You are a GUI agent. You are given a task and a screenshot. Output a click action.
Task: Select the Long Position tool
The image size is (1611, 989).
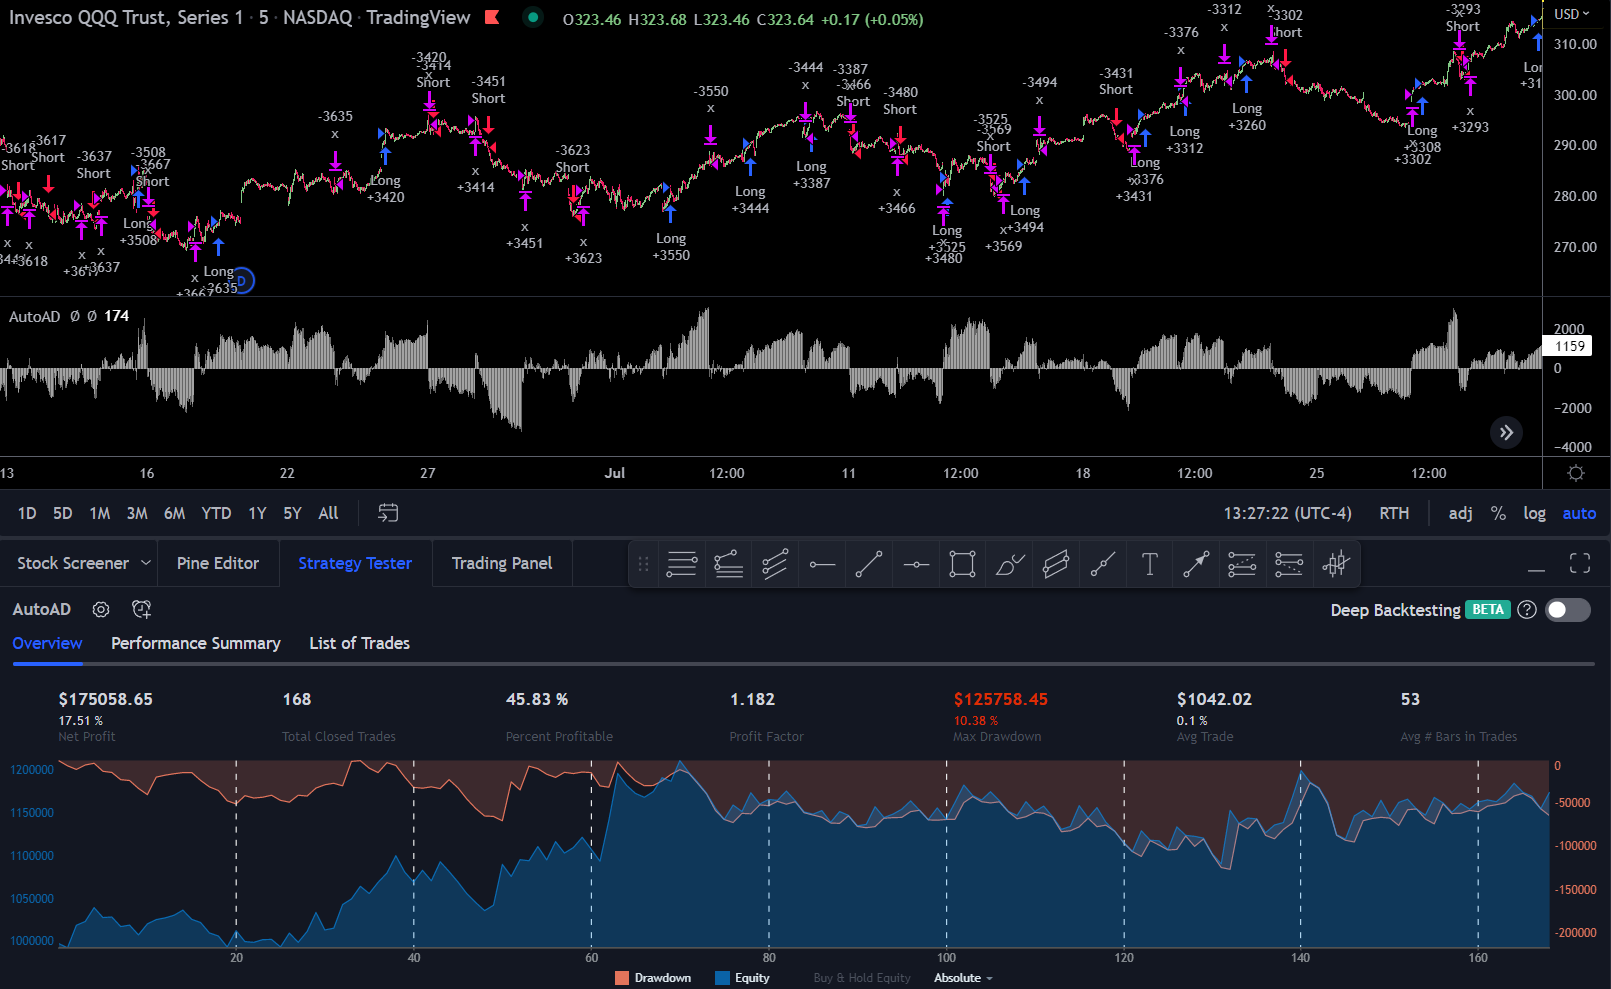(x=1242, y=564)
